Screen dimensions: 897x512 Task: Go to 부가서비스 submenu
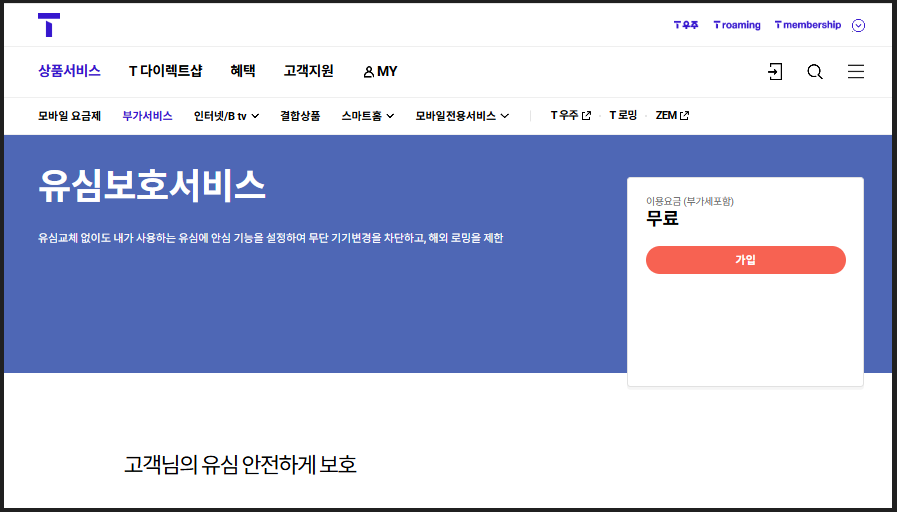click(147, 116)
